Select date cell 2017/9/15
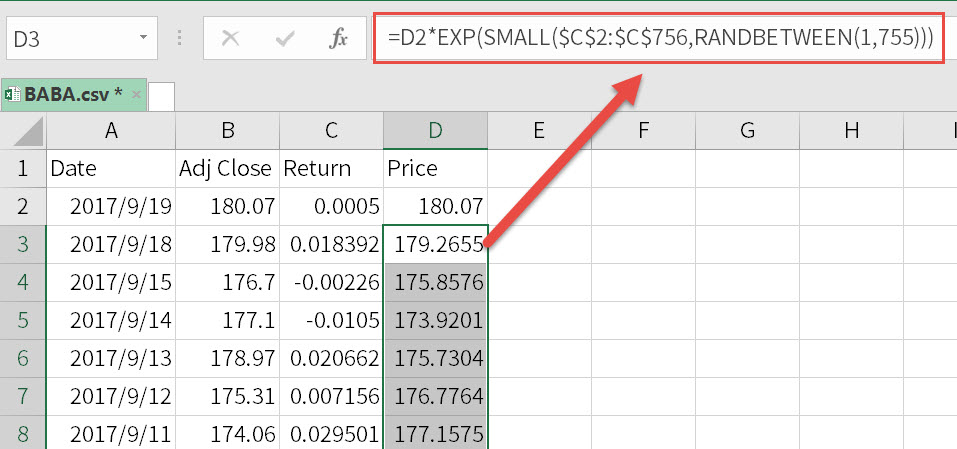Screen dimensions: 957x449 [111, 282]
